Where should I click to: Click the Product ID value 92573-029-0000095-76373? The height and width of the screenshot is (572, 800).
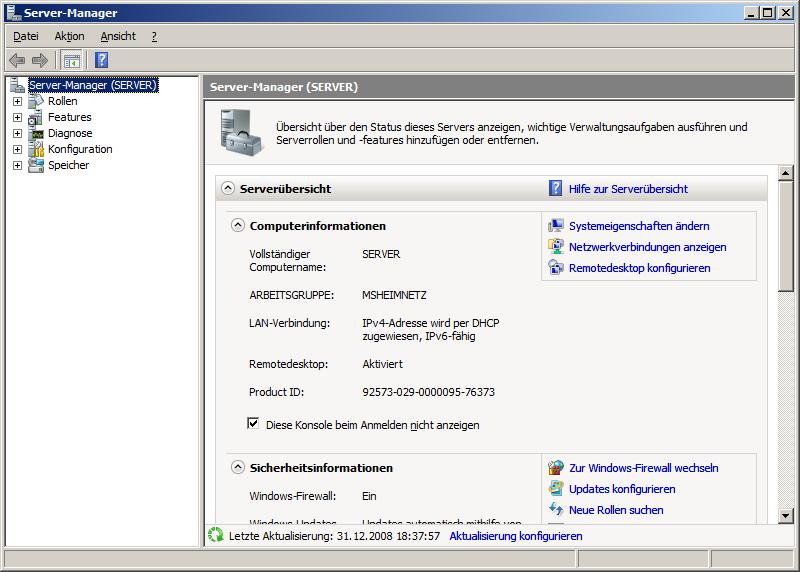click(429, 392)
